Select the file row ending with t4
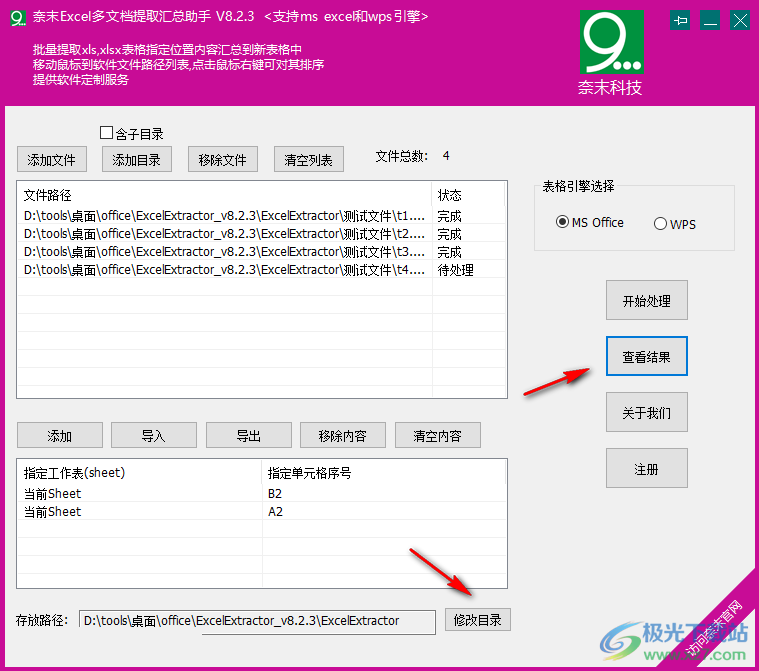This screenshot has height=671, width=759. 262,270
